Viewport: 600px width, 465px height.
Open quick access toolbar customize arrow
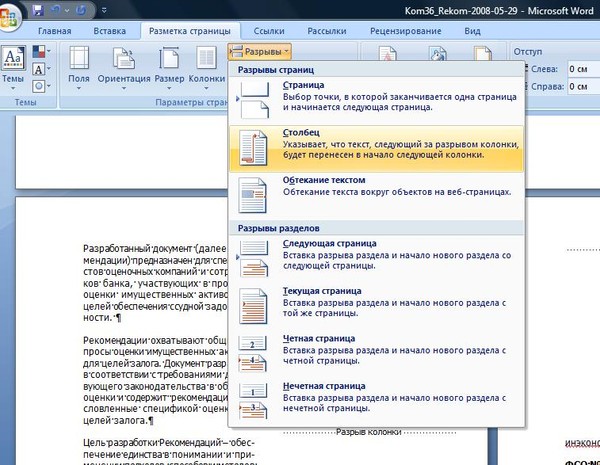point(104,11)
